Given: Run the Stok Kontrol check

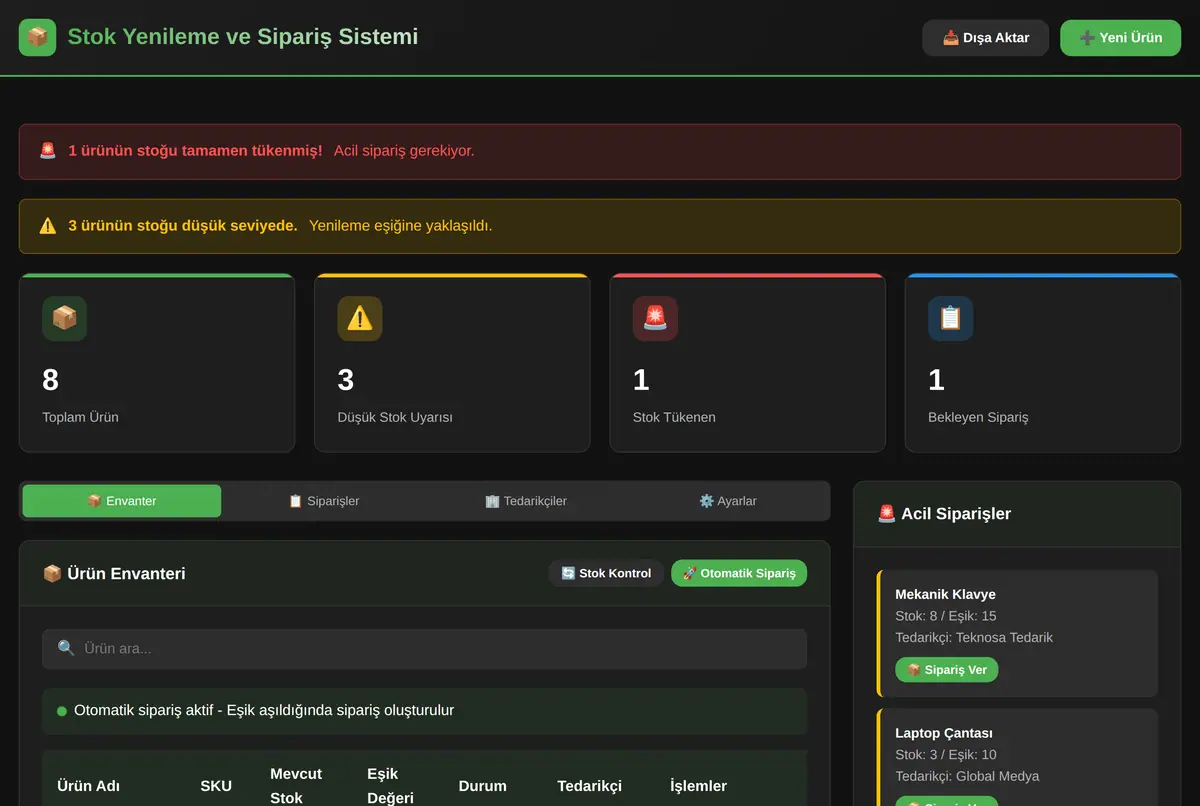Looking at the screenshot, I should [606, 573].
